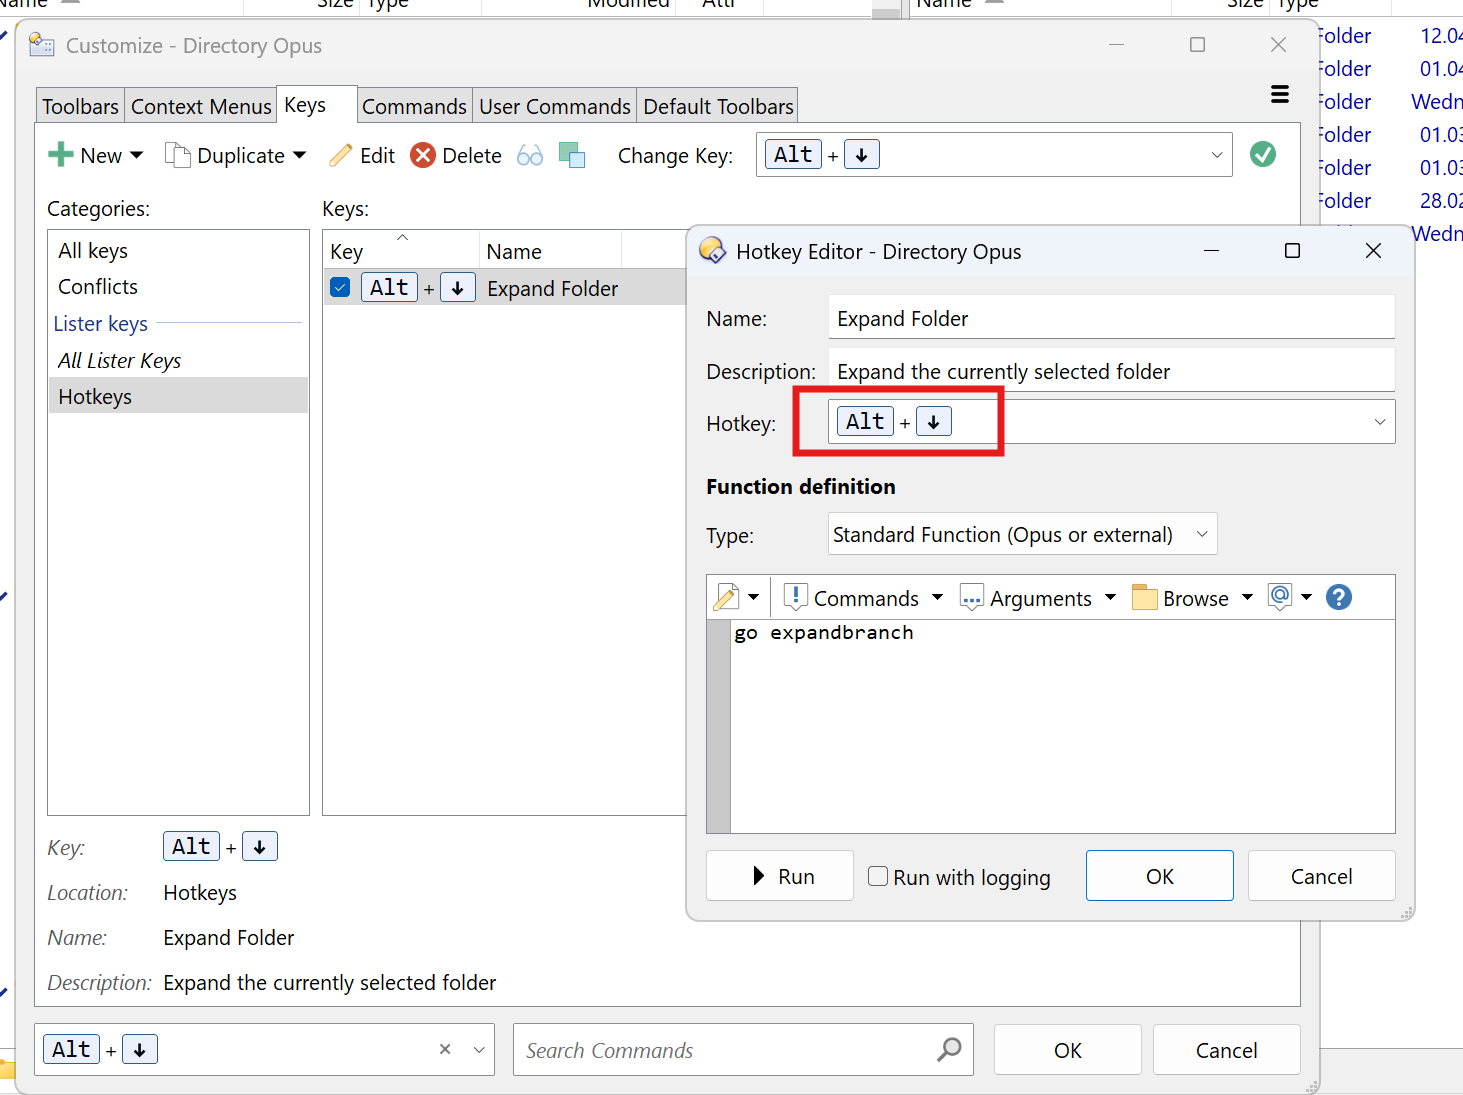Enable Run with logging checkbox

coord(878,876)
